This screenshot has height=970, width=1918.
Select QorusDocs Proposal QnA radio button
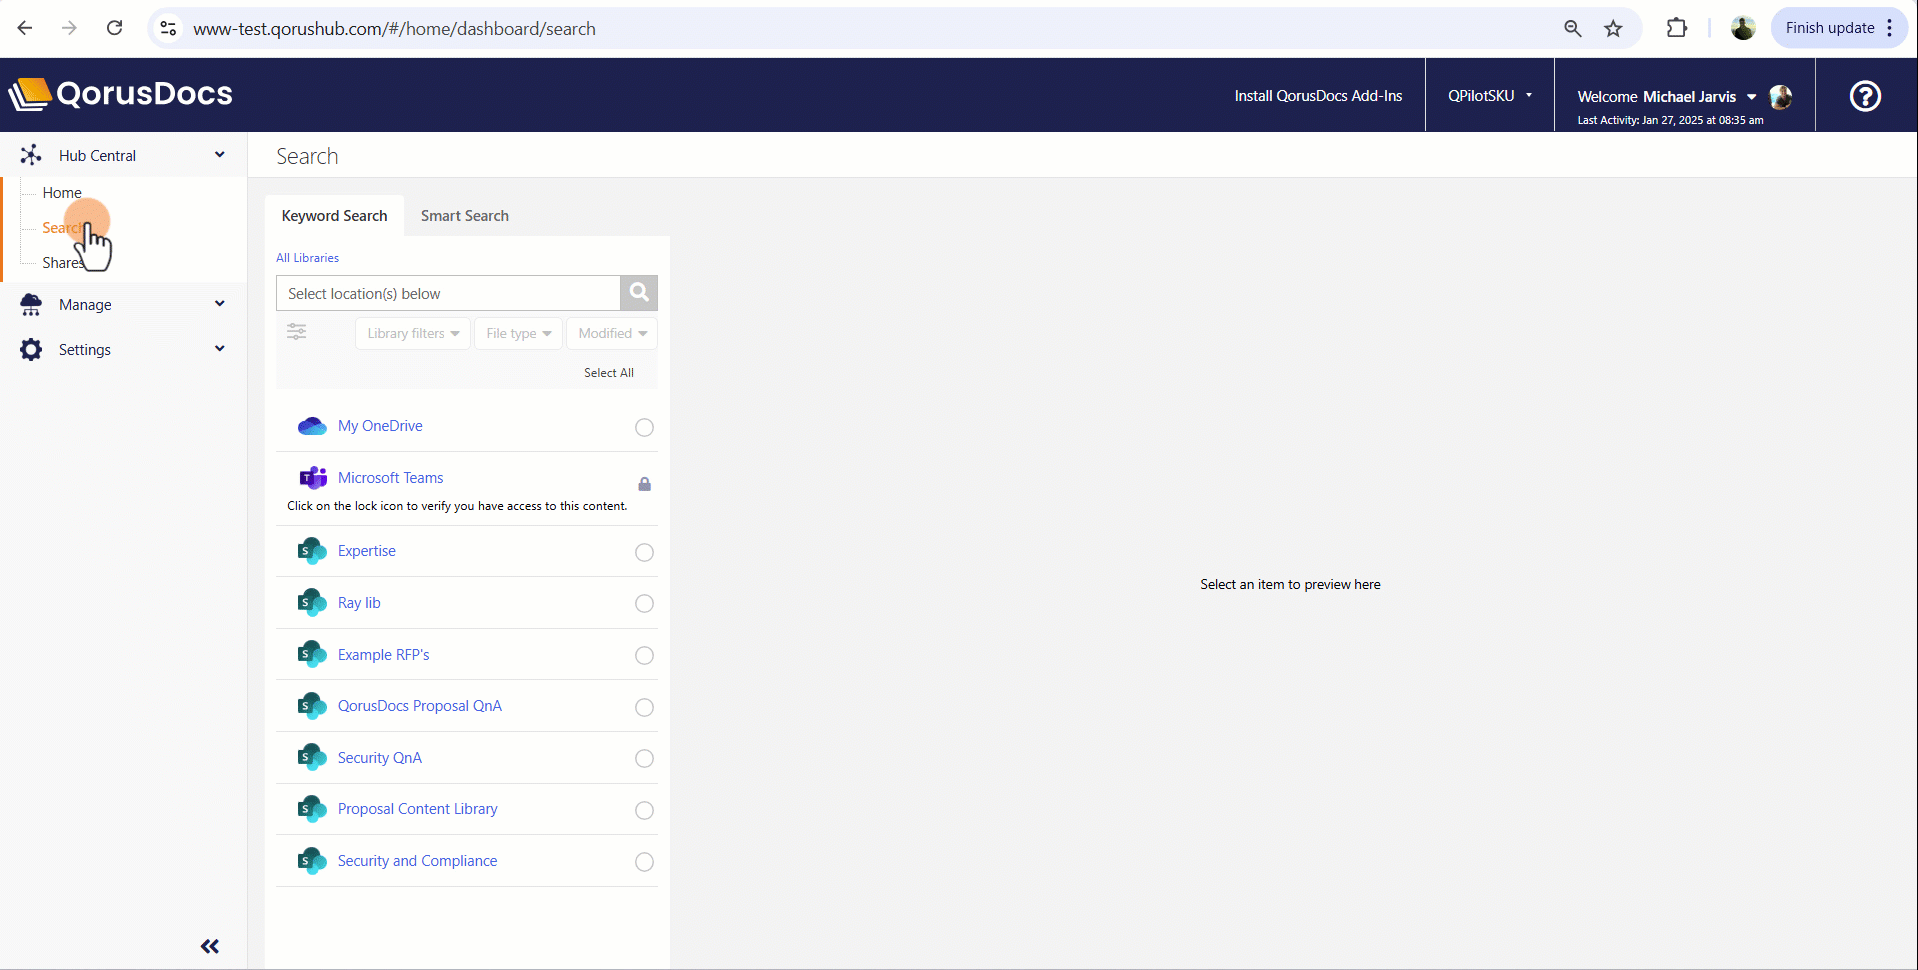645,707
